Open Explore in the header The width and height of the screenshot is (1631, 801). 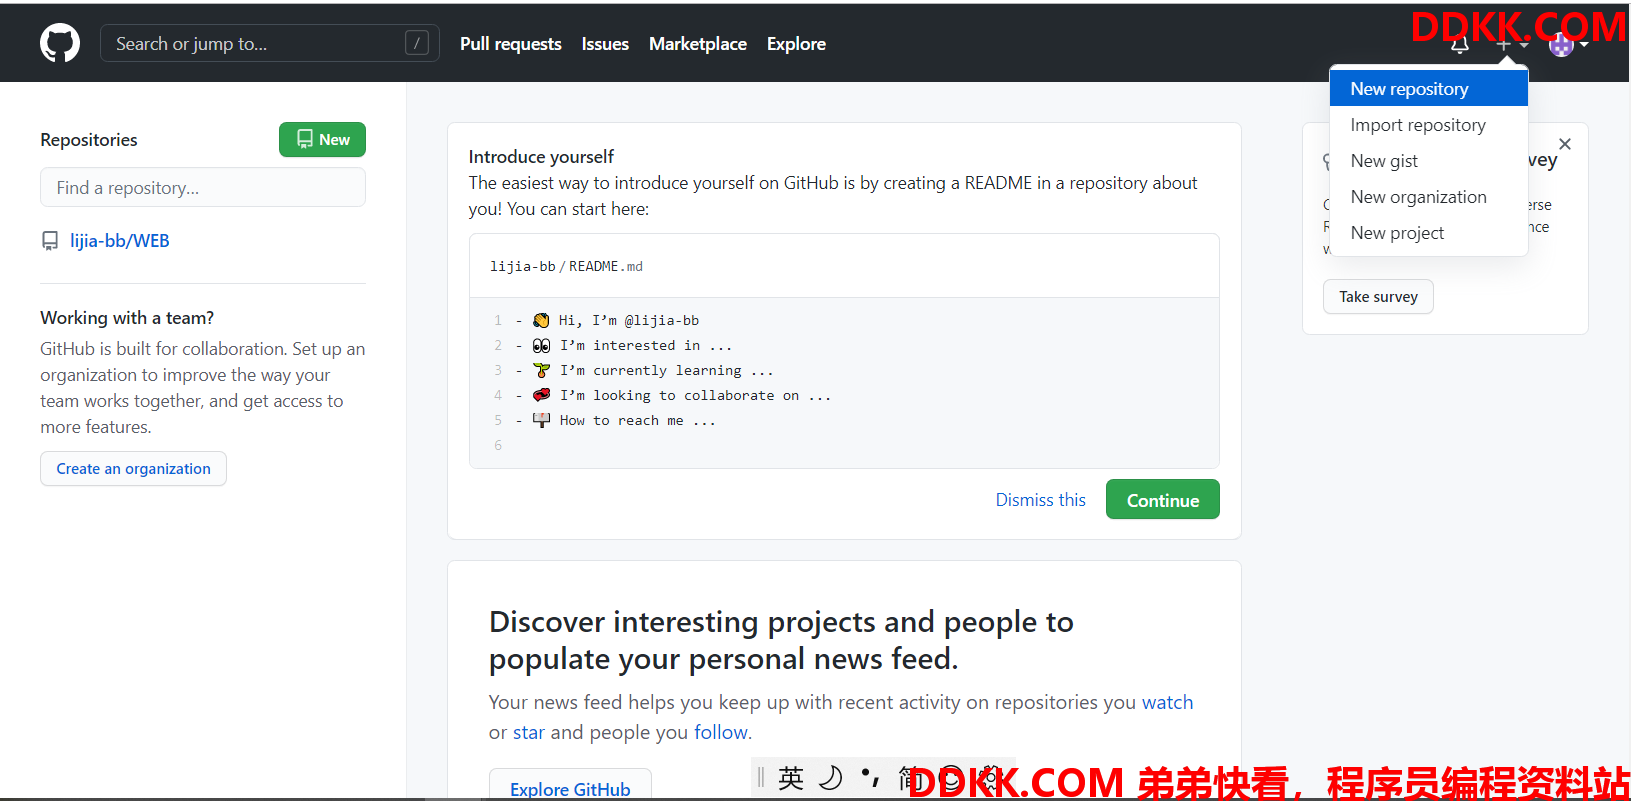pos(796,44)
